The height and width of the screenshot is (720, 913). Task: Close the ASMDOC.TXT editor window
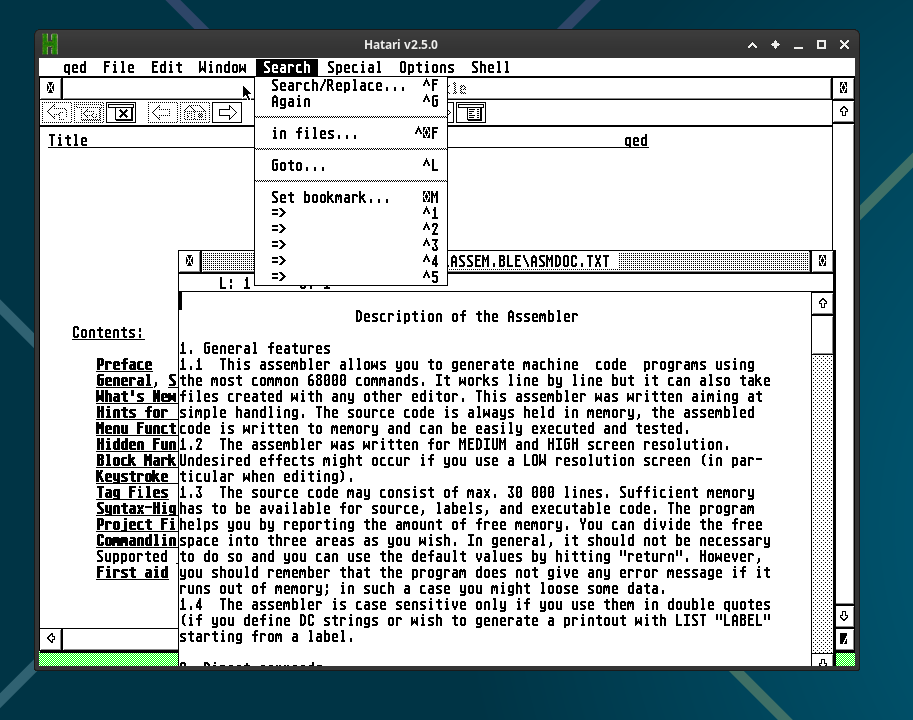click(189, 261)
